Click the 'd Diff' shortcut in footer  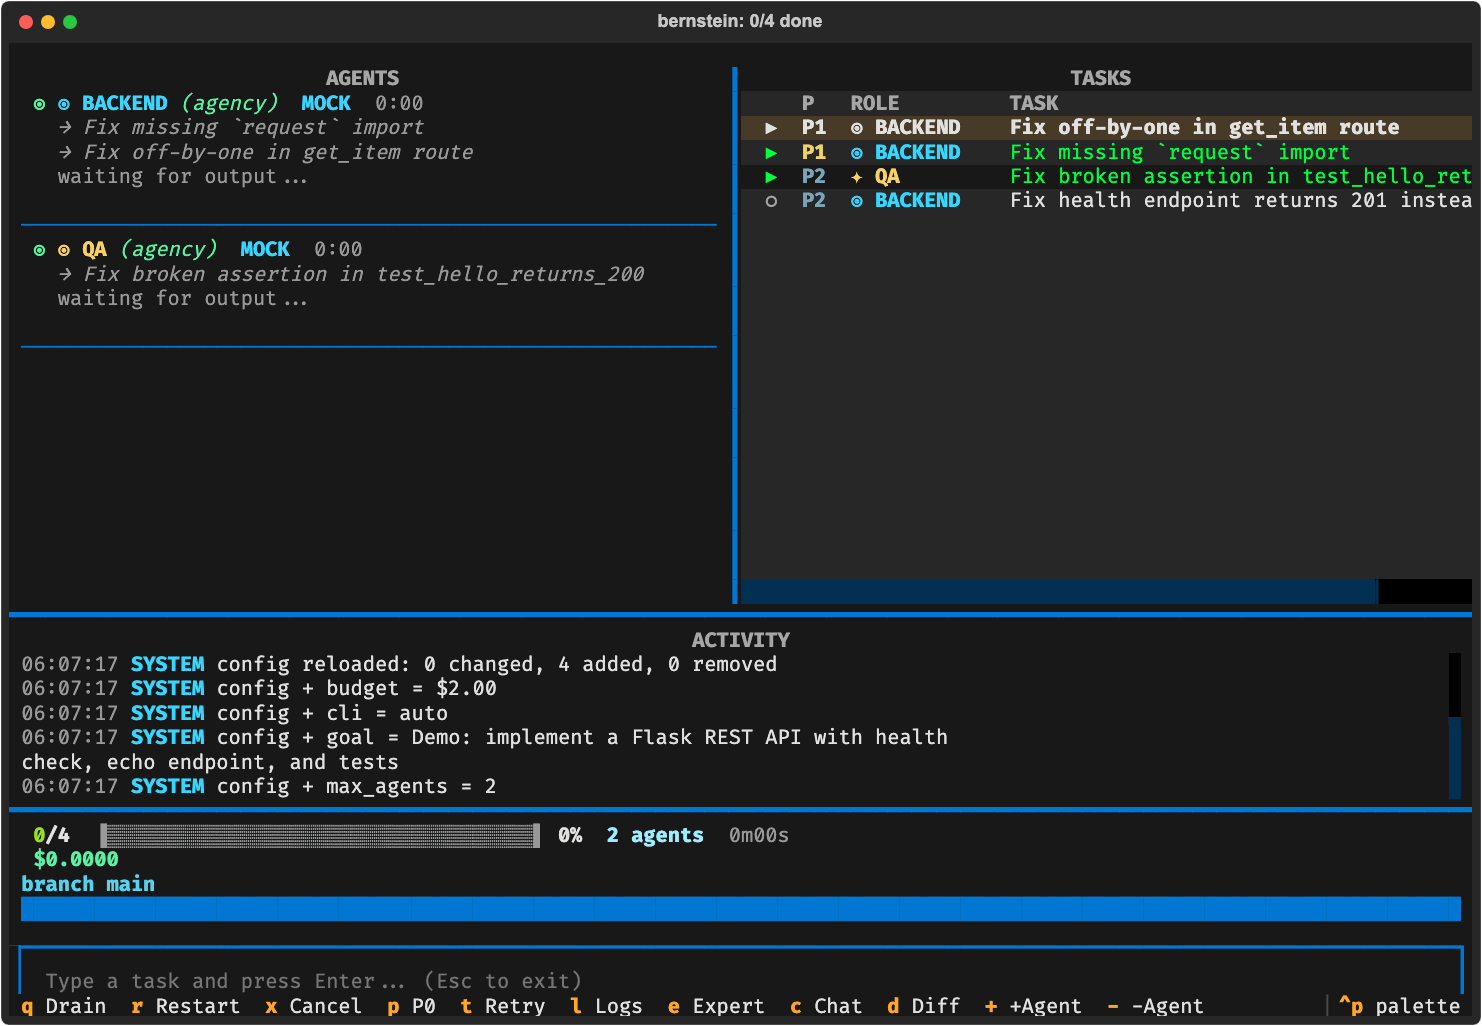coord(924,1006)
